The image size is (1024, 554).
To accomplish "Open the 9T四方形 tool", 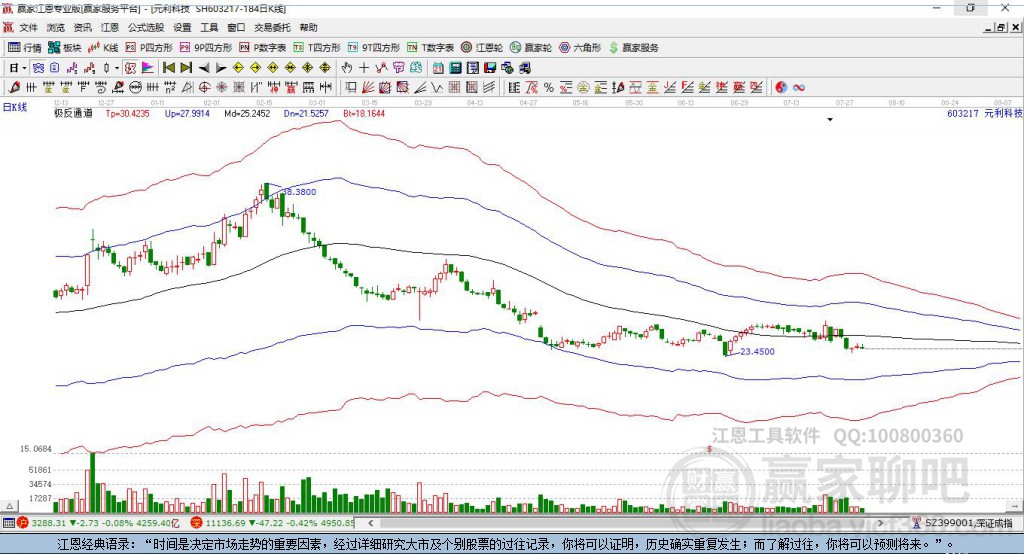I will click(374, 48).
